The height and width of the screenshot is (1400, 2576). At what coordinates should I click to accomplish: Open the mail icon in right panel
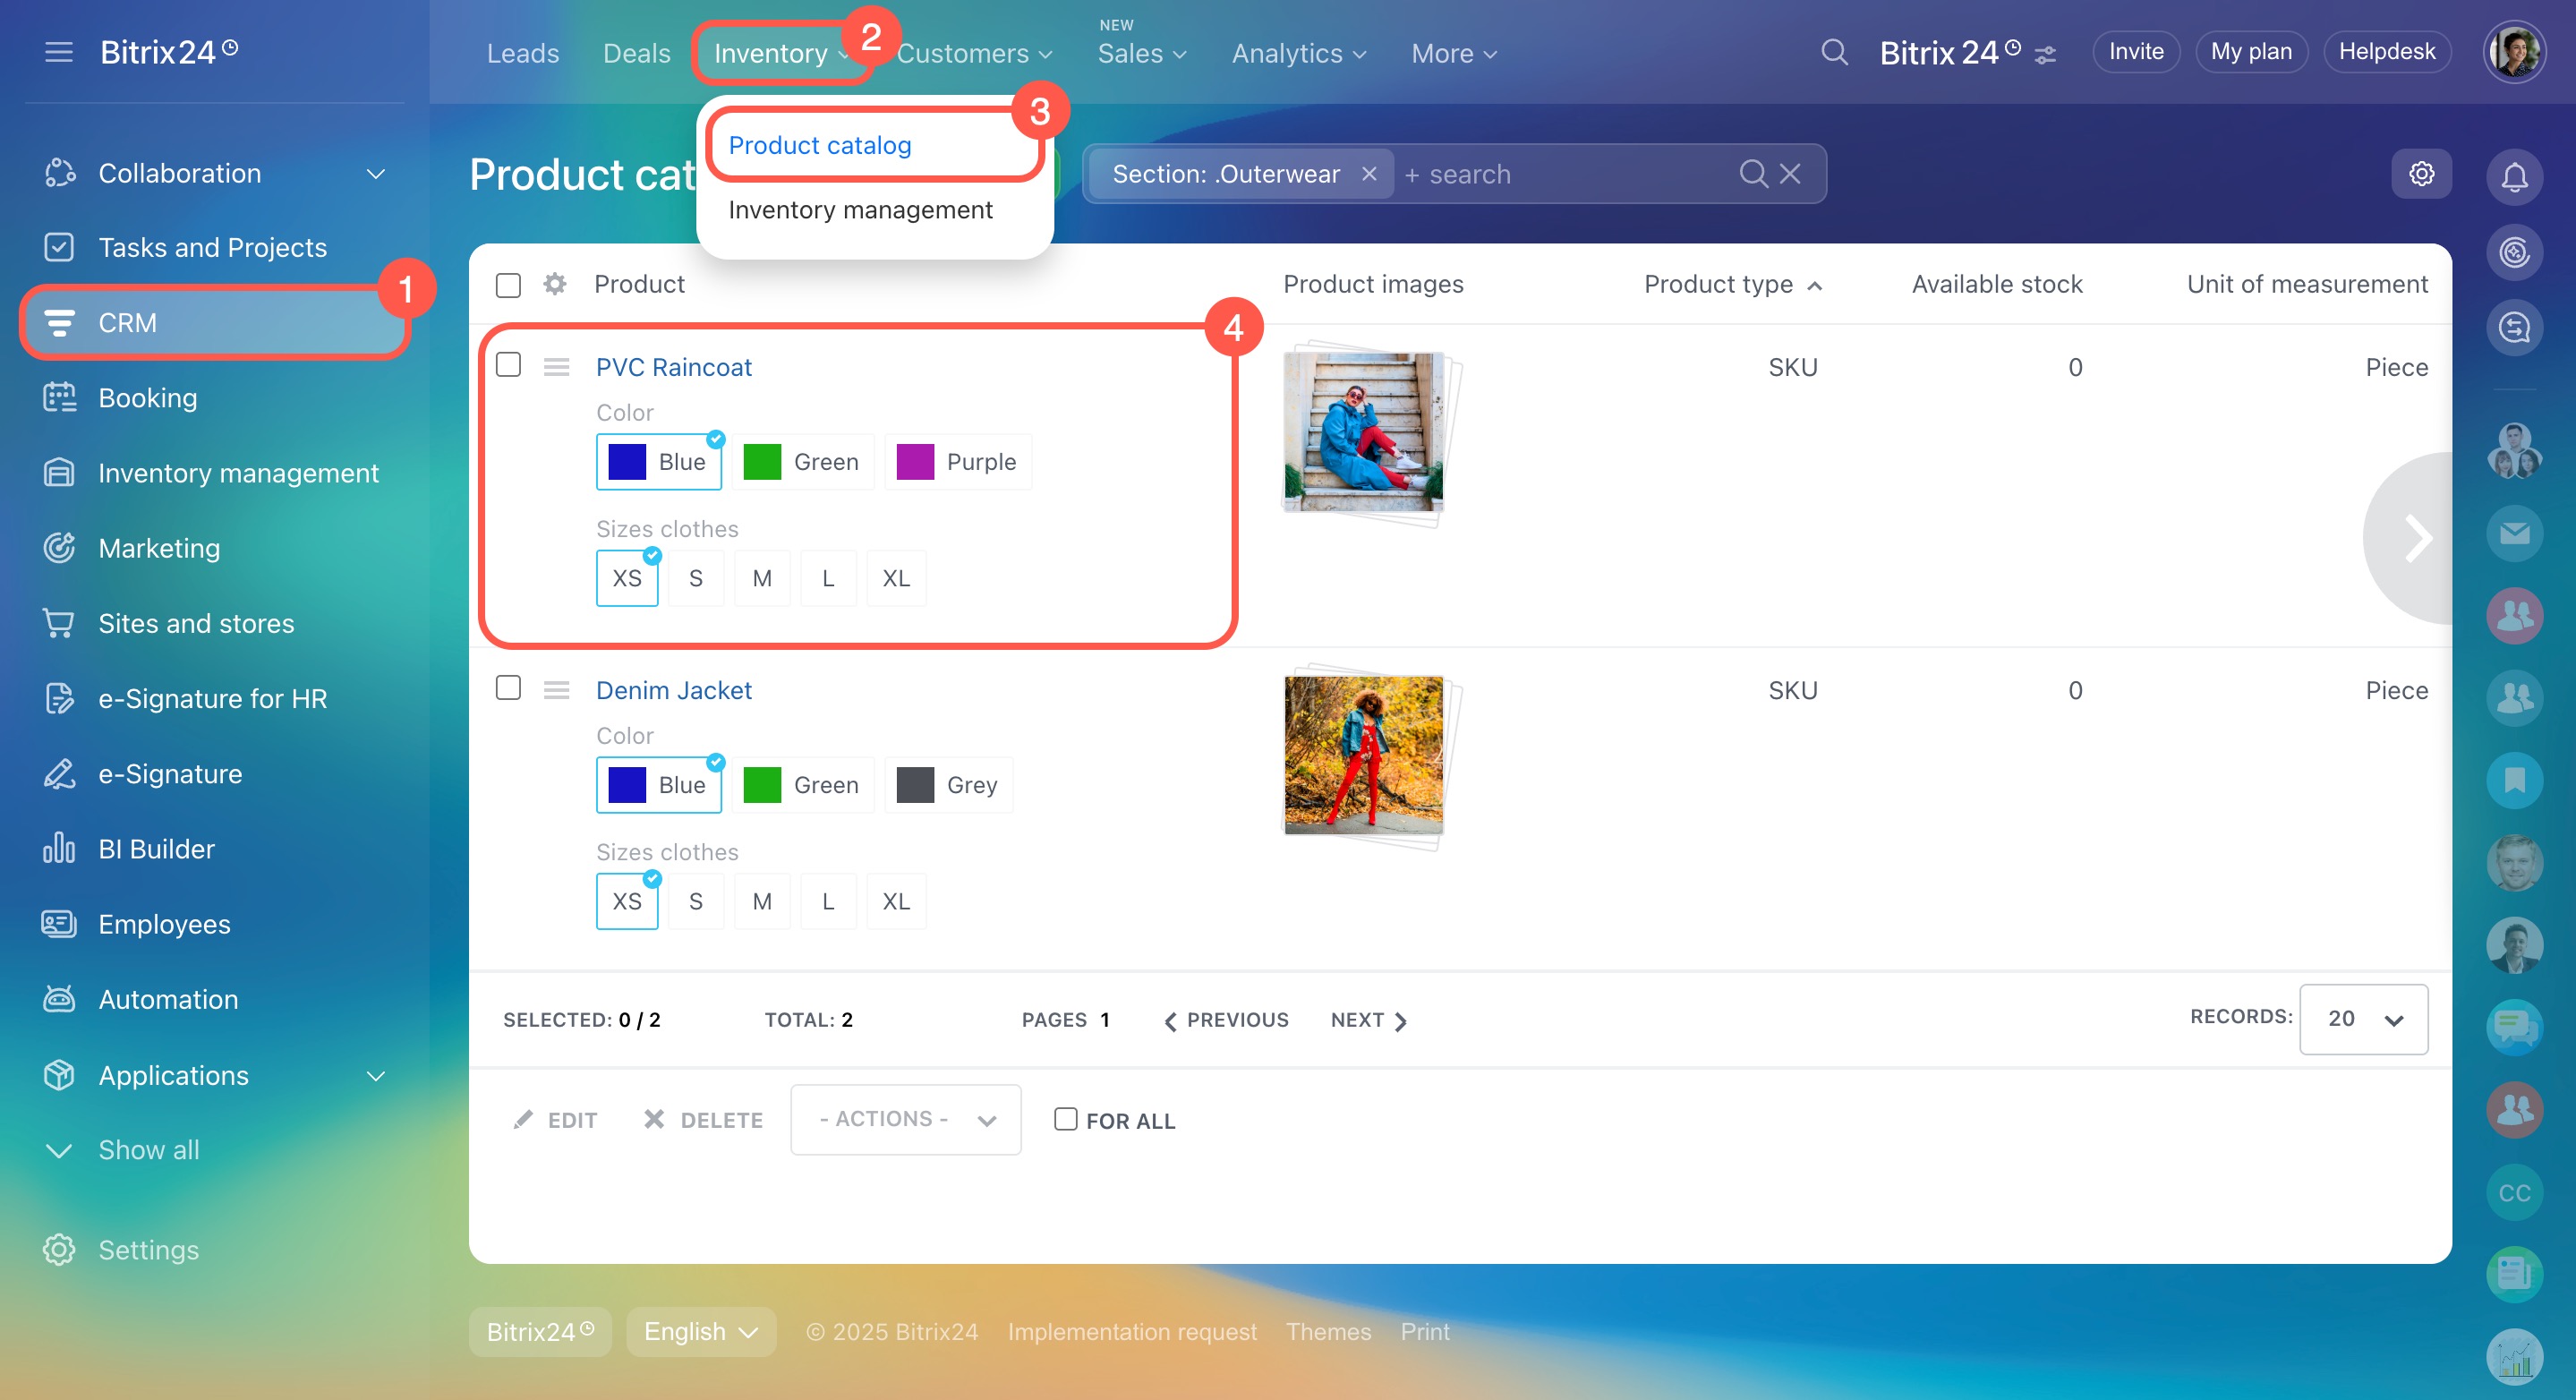(2513, 533)
